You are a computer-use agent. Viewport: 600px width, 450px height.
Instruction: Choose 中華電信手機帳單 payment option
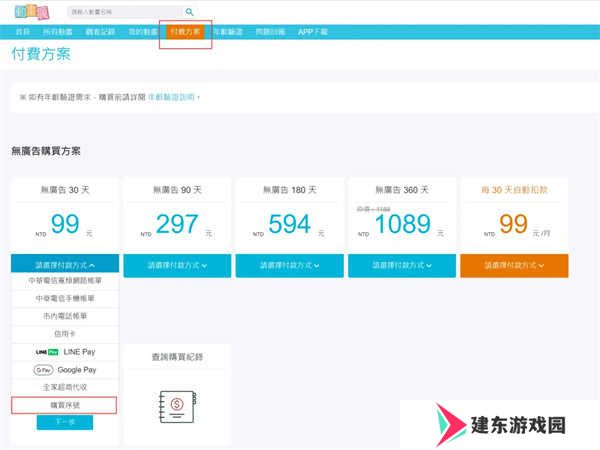65,298
